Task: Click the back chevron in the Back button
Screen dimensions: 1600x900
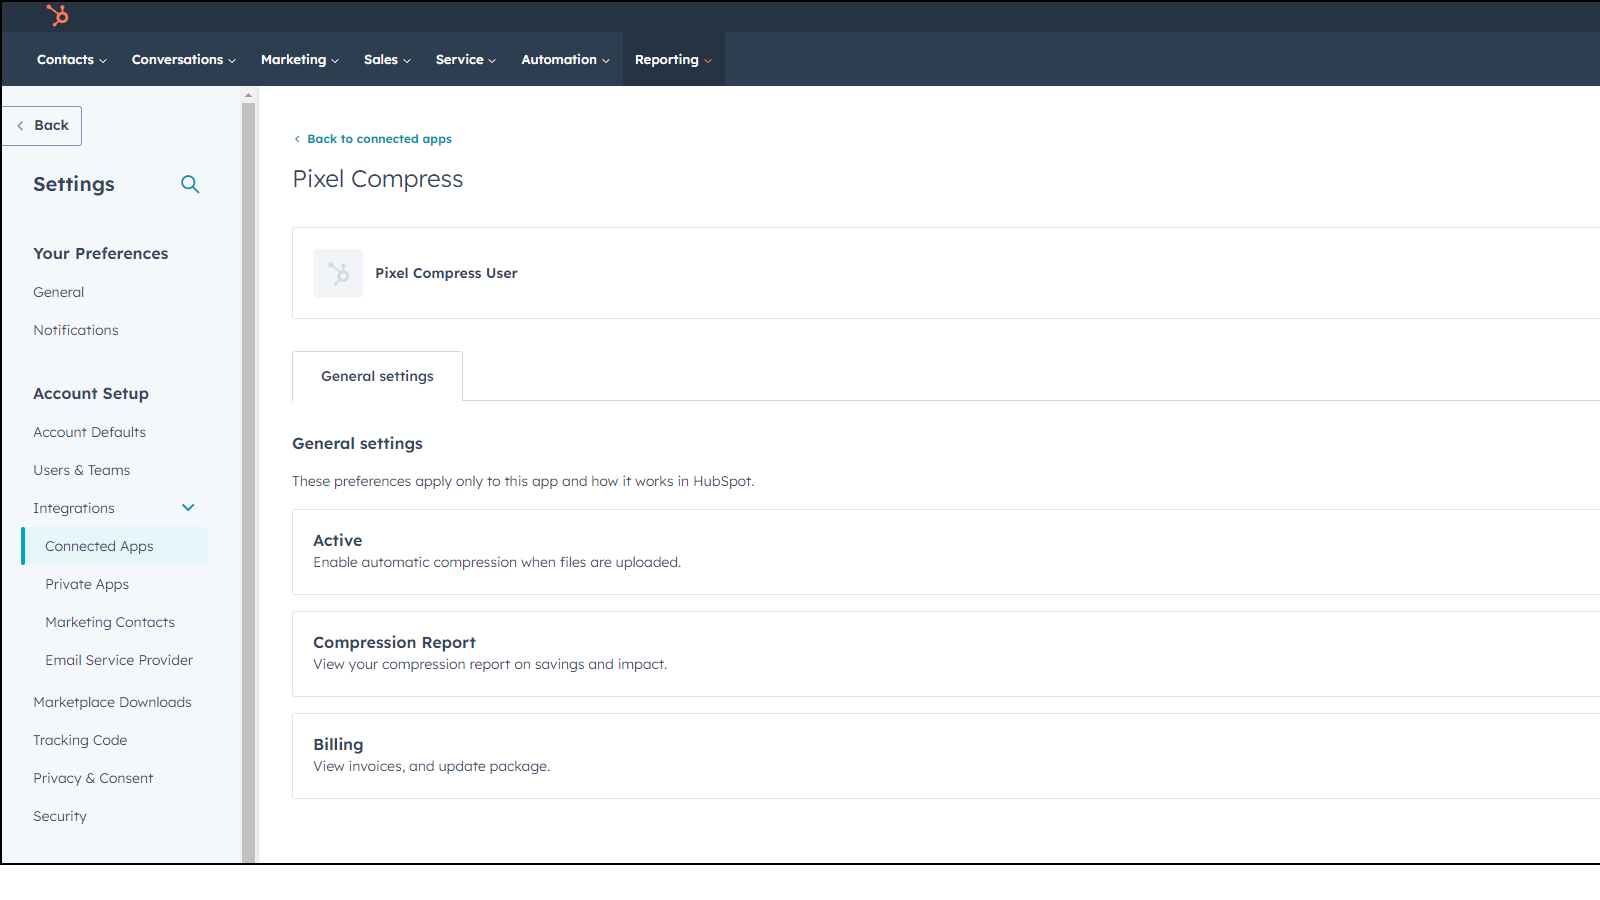Action: (20, 125)
